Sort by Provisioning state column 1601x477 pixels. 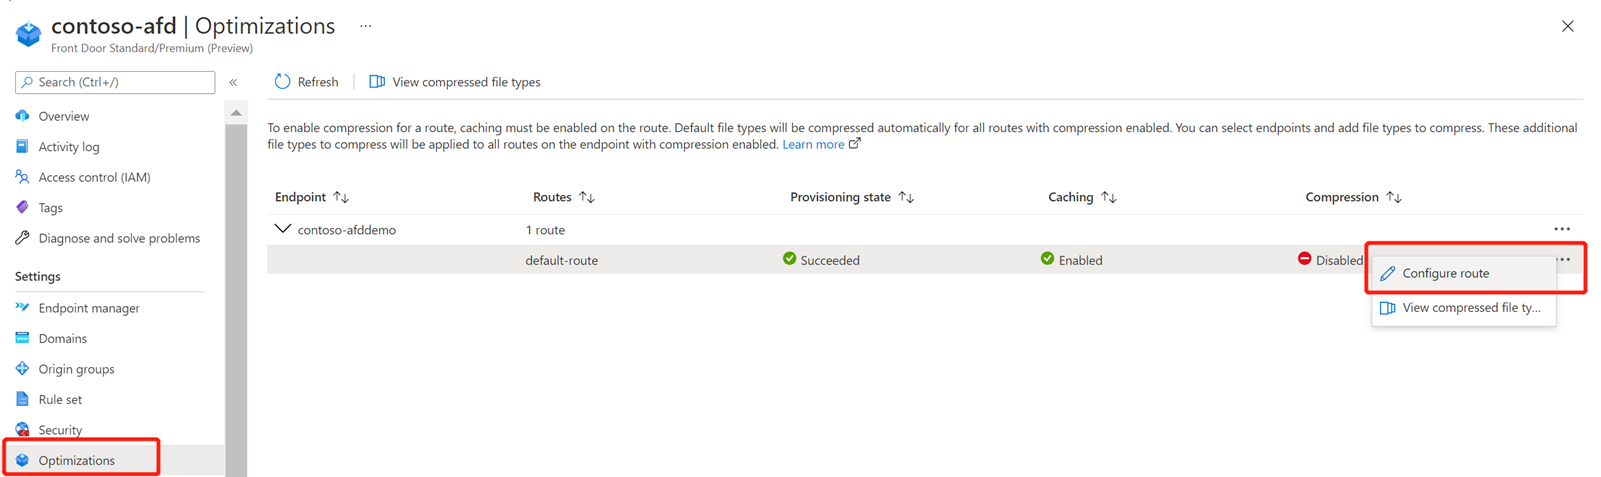906,198
